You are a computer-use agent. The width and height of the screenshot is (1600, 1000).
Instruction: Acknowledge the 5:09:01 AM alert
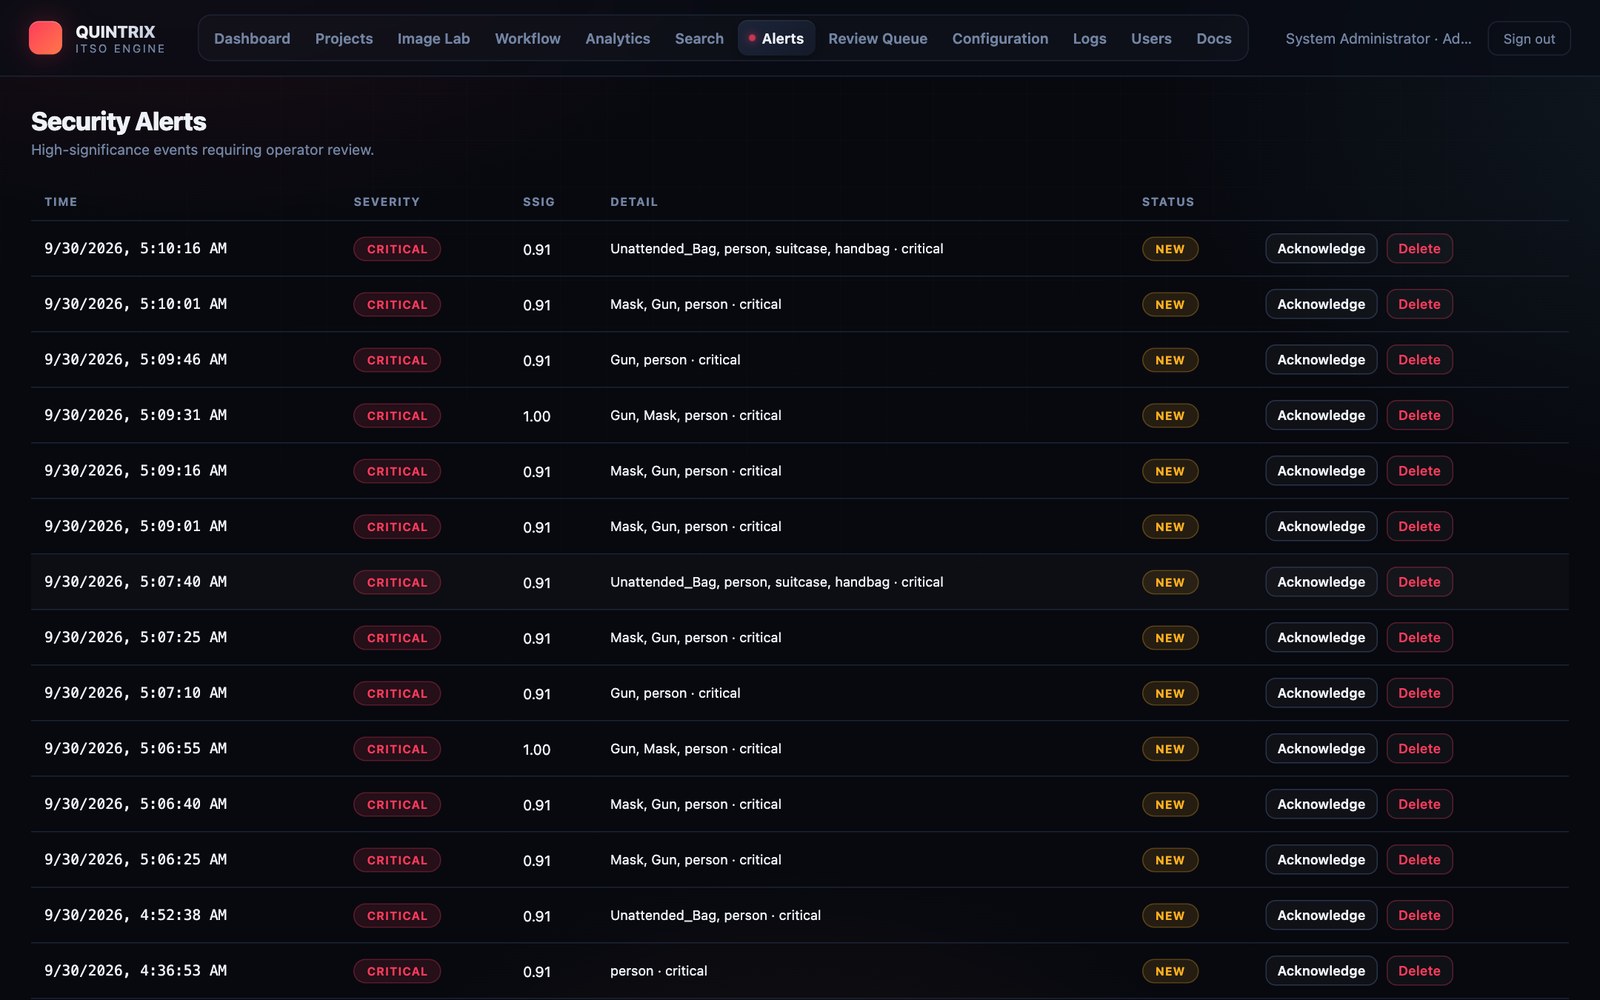tap(1321, 526)
